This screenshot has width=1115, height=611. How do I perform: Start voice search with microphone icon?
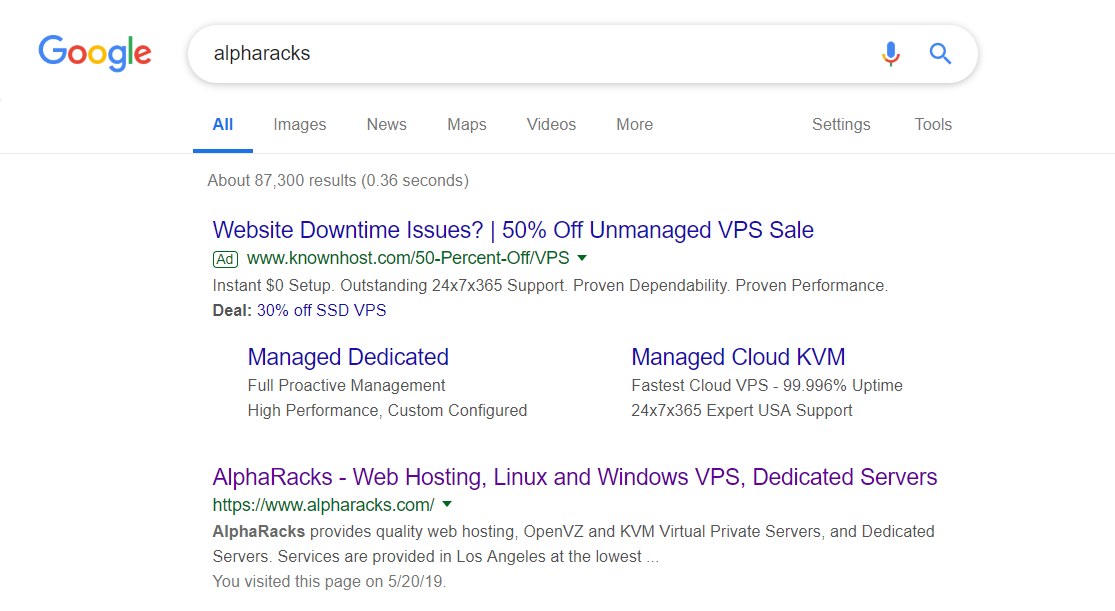890,53
